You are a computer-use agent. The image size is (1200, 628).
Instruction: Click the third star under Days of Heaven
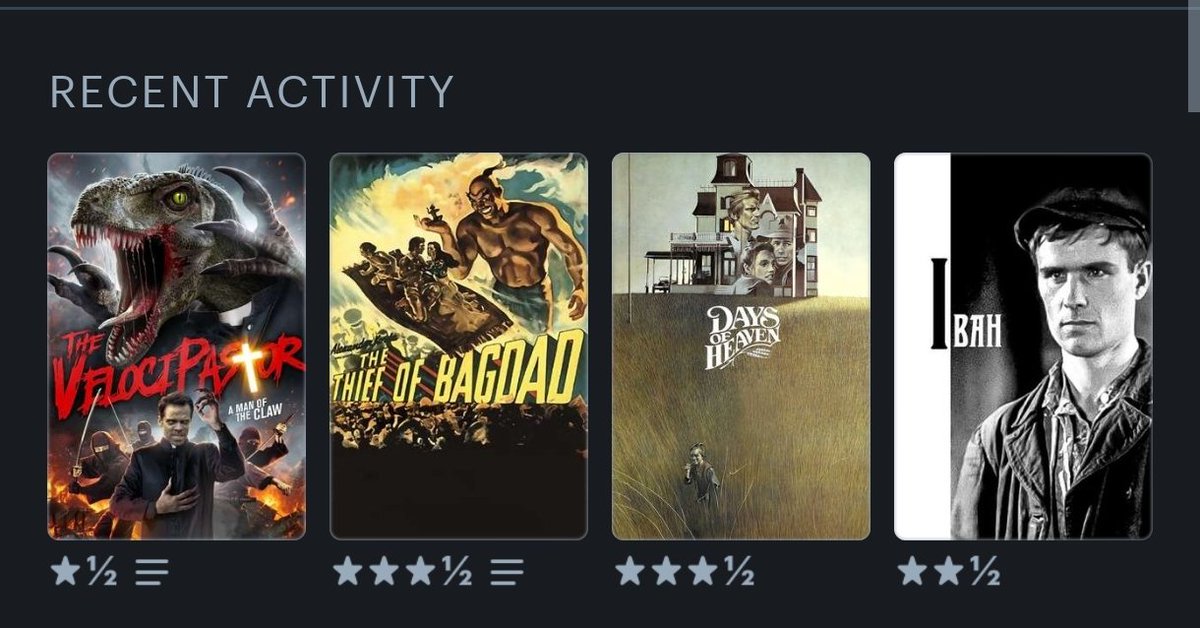pyautogui.click(x=702, y=572)
